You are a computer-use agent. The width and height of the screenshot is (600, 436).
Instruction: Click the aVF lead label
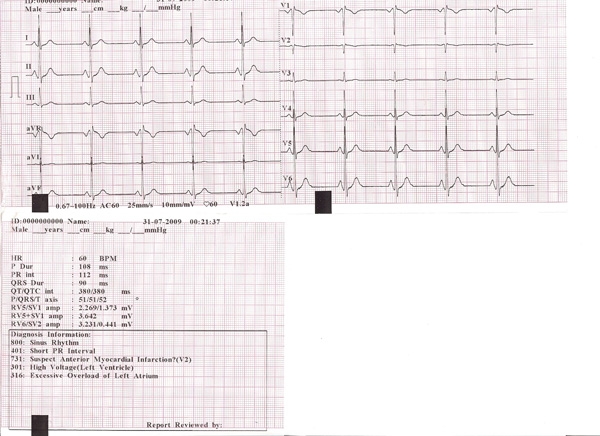click(x=34, y=188)
